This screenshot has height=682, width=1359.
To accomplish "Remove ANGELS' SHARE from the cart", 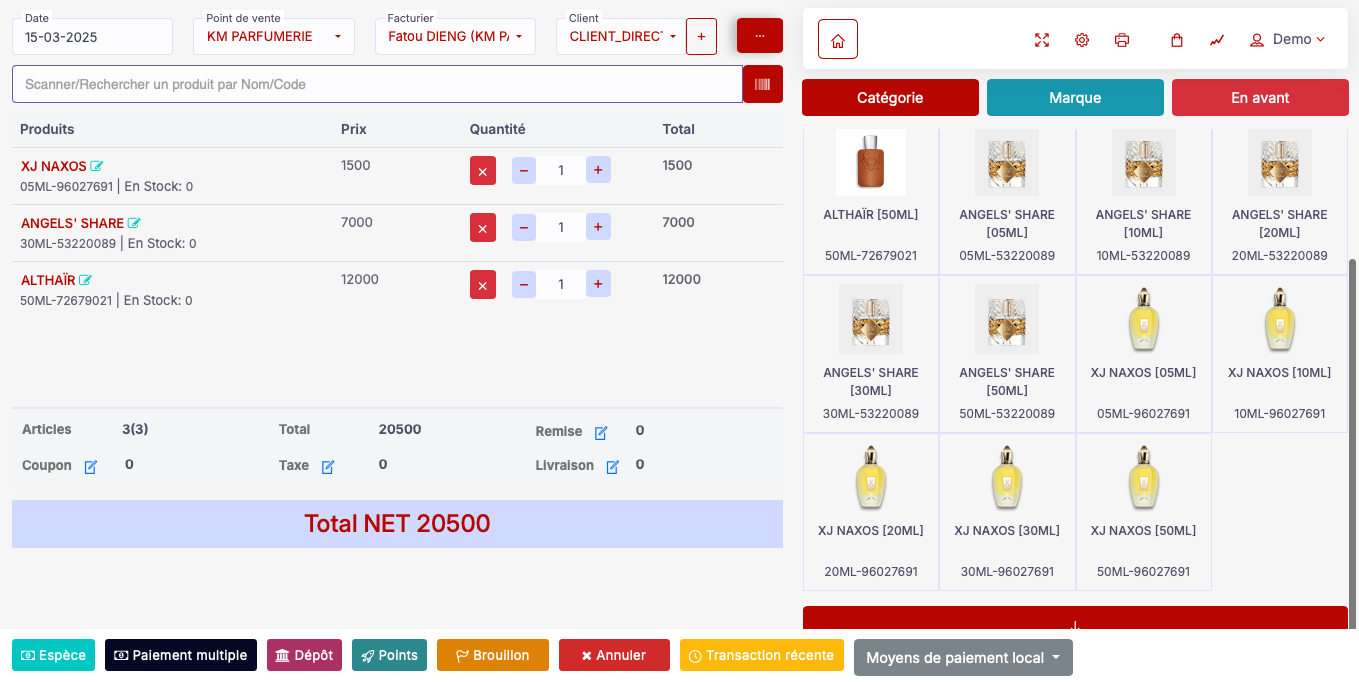I will (482, 228).
